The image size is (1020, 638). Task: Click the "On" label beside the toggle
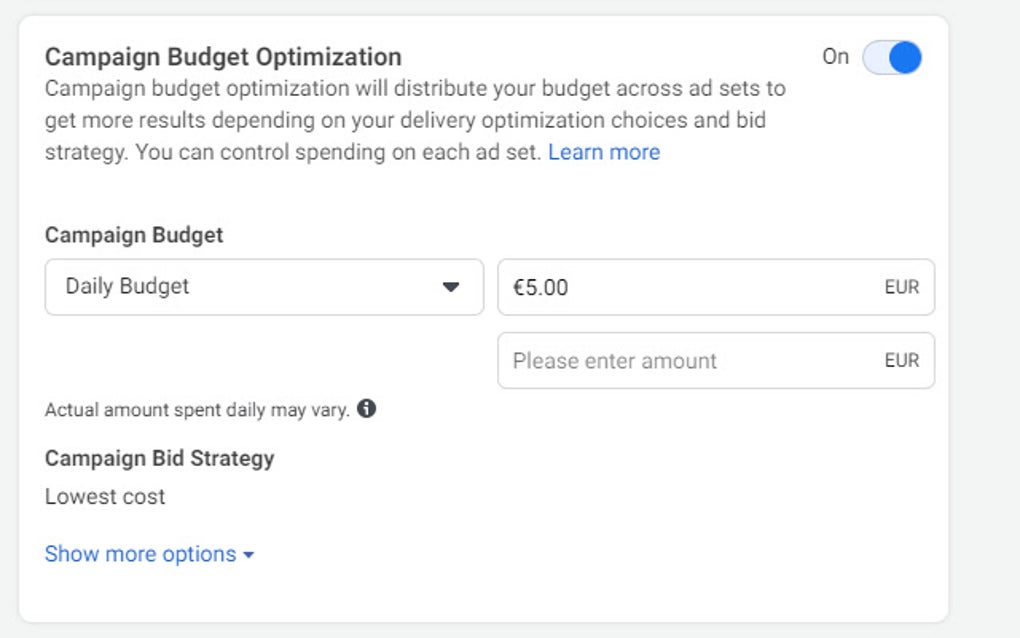pyautogui.click(x=835, y=57)
